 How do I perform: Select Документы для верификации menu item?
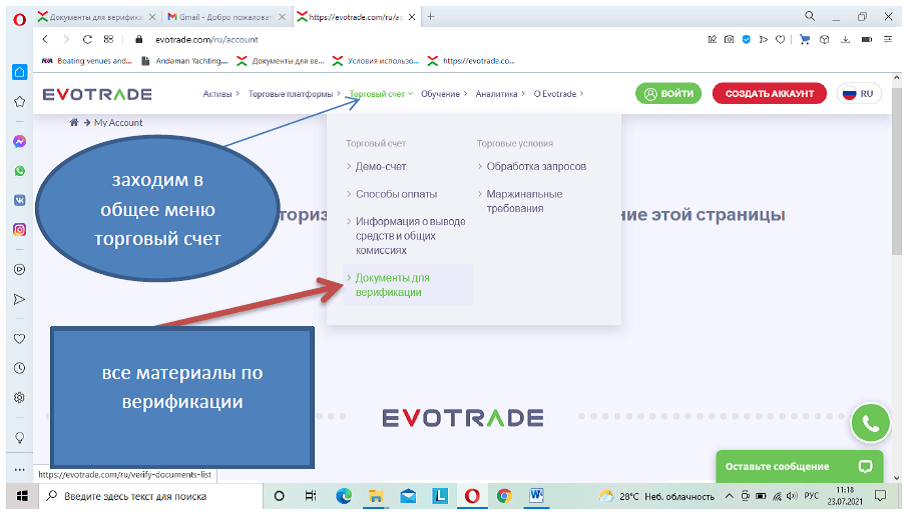point(393,285)
